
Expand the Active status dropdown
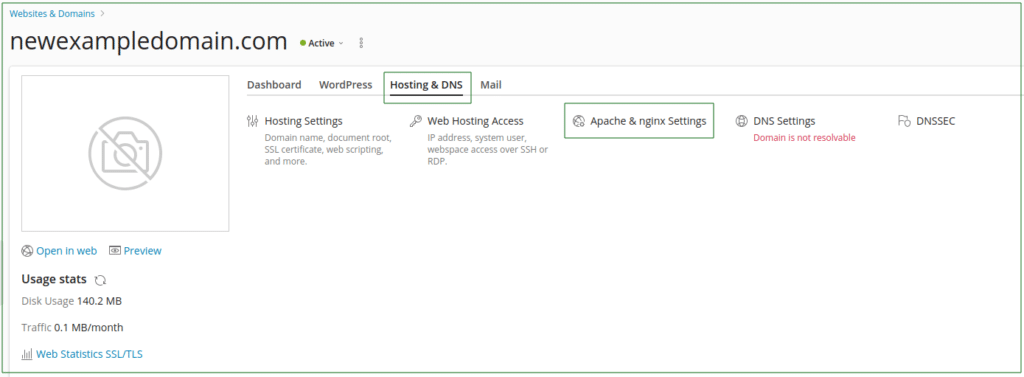(x=322, y=43)
